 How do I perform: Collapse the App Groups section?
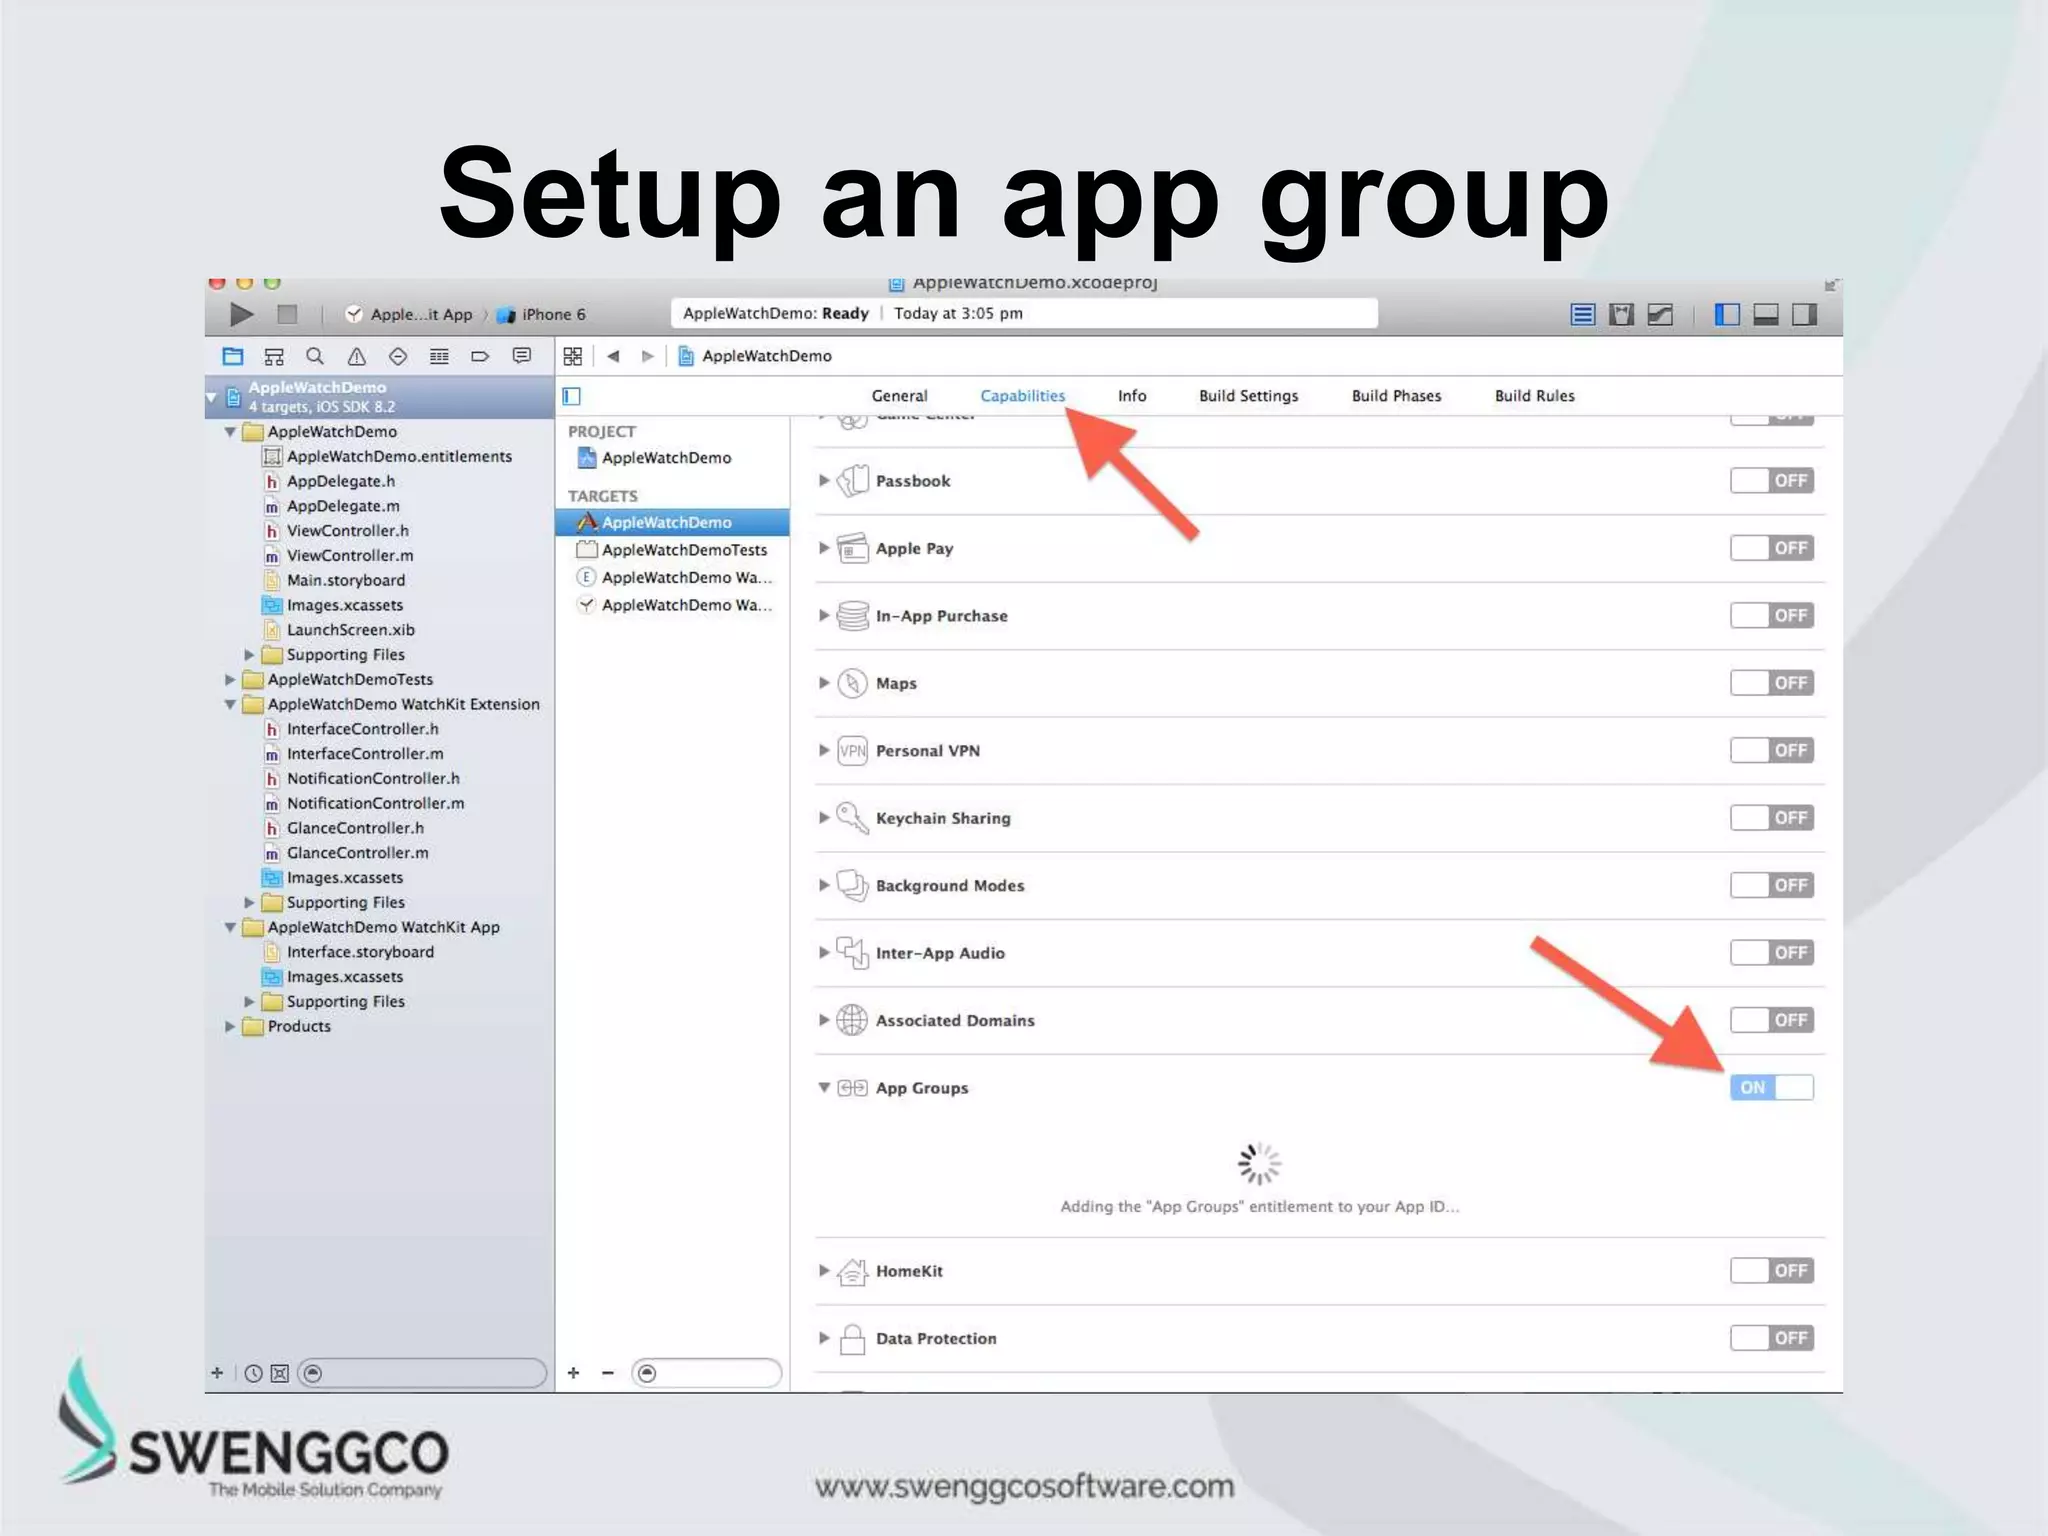824,1088
